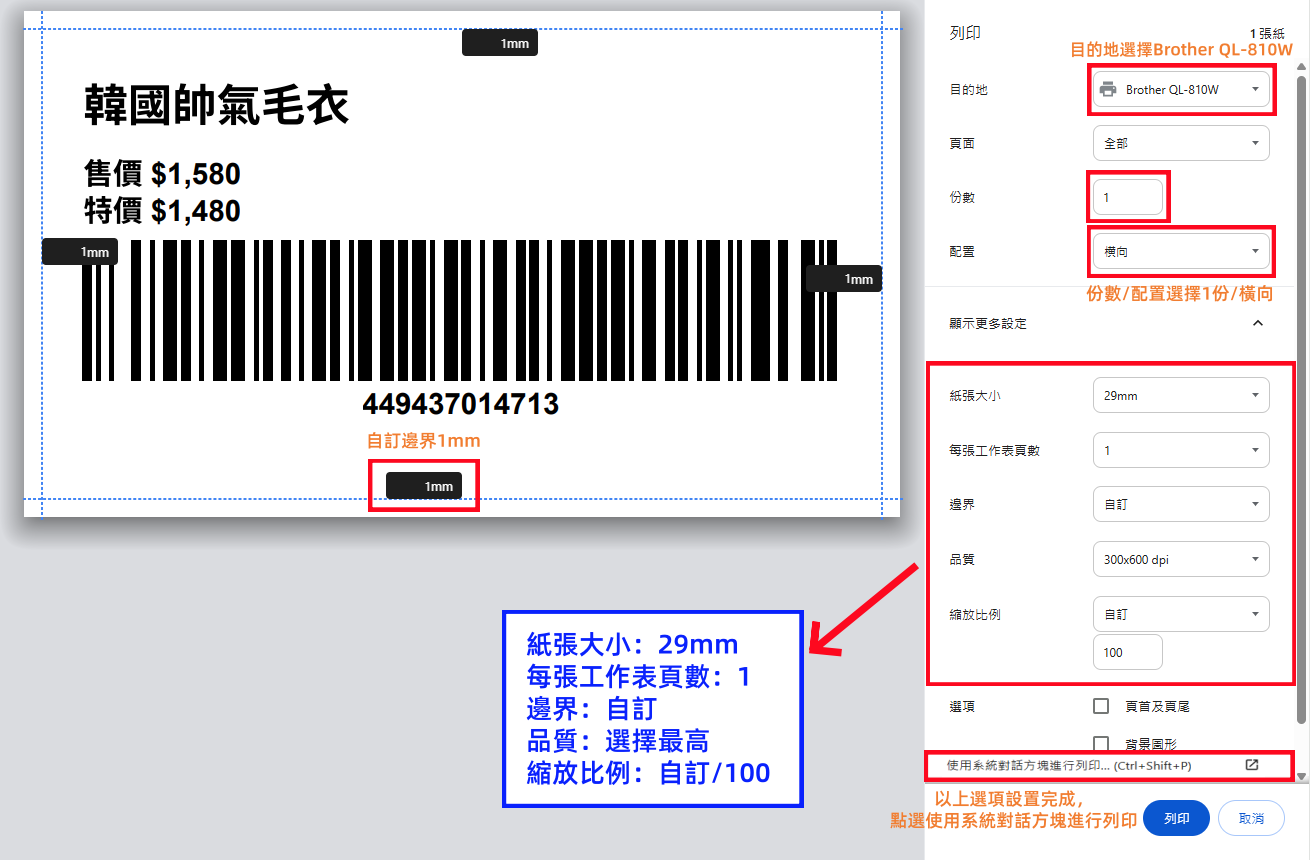Click the 取消 cancel button
The image size is (1310, 860).
1251,818
